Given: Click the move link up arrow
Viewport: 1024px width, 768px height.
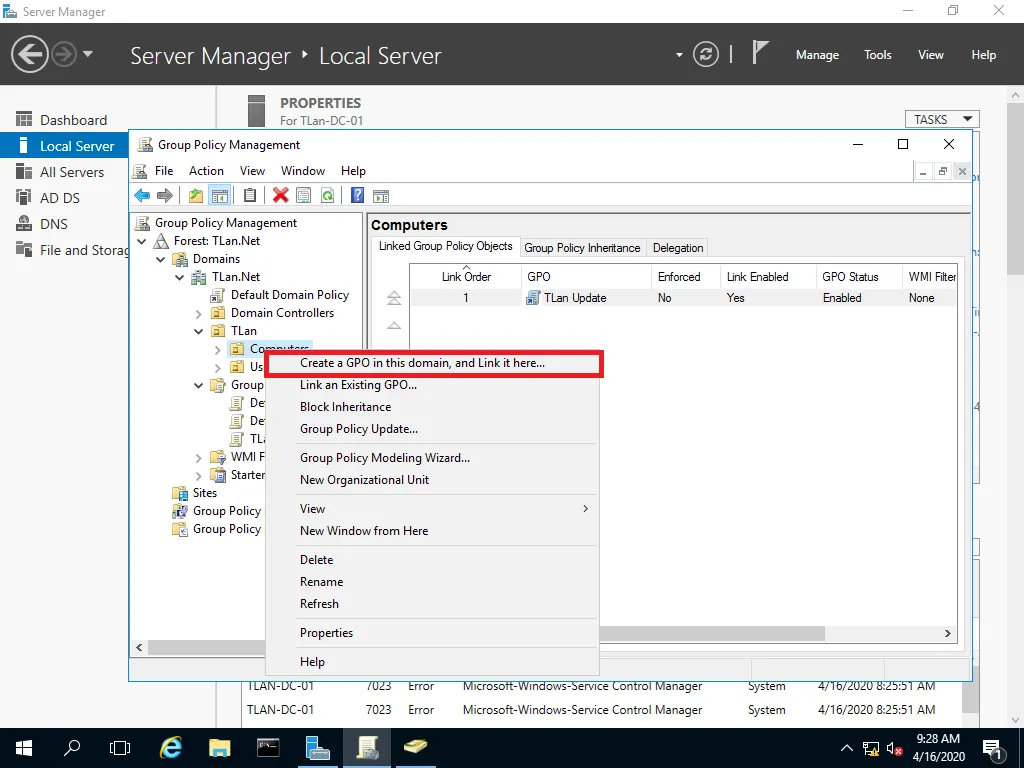Looking at the screenshot, I should 394,325.
